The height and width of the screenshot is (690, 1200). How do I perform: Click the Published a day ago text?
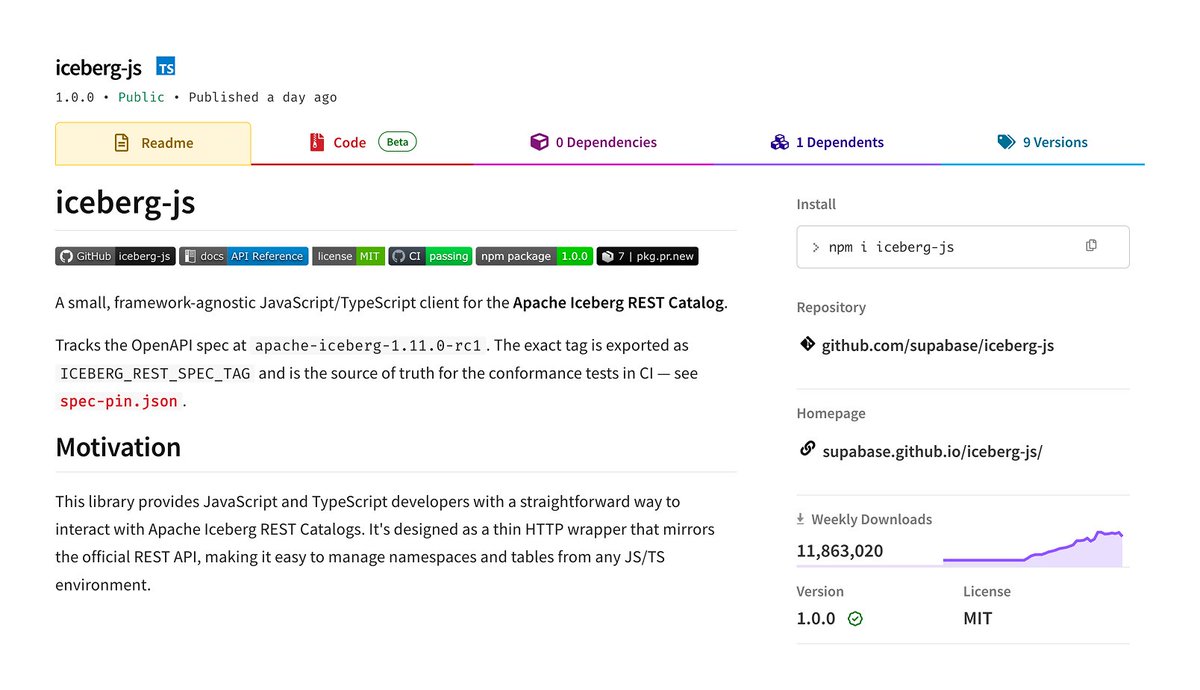[263, 97]
